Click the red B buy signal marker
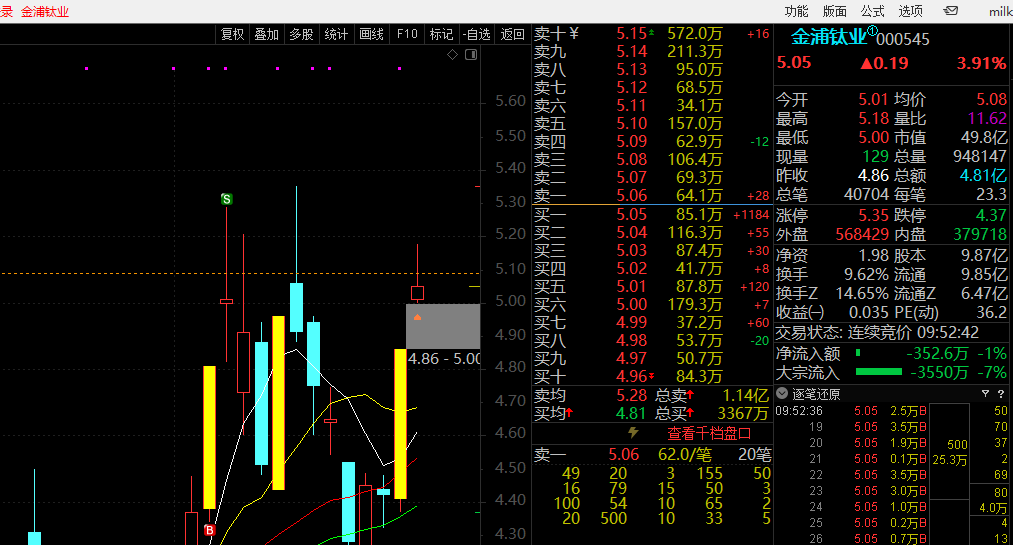The height and width of the screenshot is (545, 1013). tap(209, 530)
